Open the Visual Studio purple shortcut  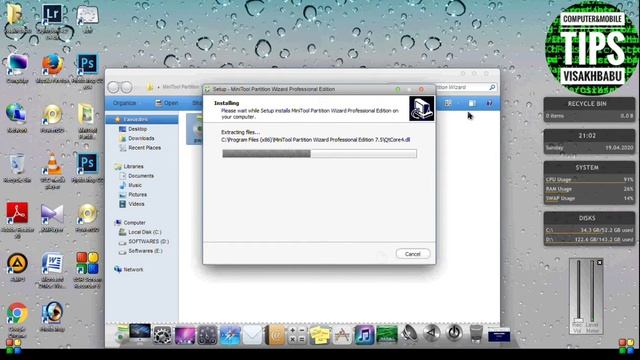point(52,214)
